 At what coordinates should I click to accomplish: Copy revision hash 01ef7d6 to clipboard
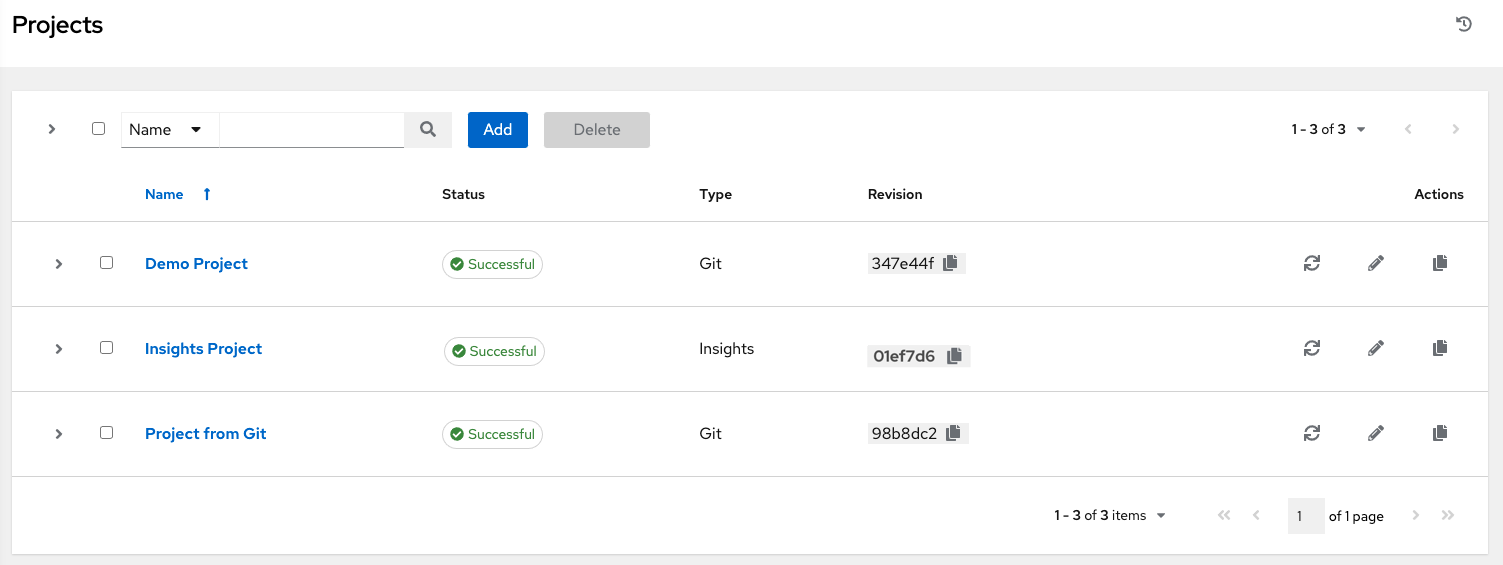pyautogui.click(x=954, y=355)
